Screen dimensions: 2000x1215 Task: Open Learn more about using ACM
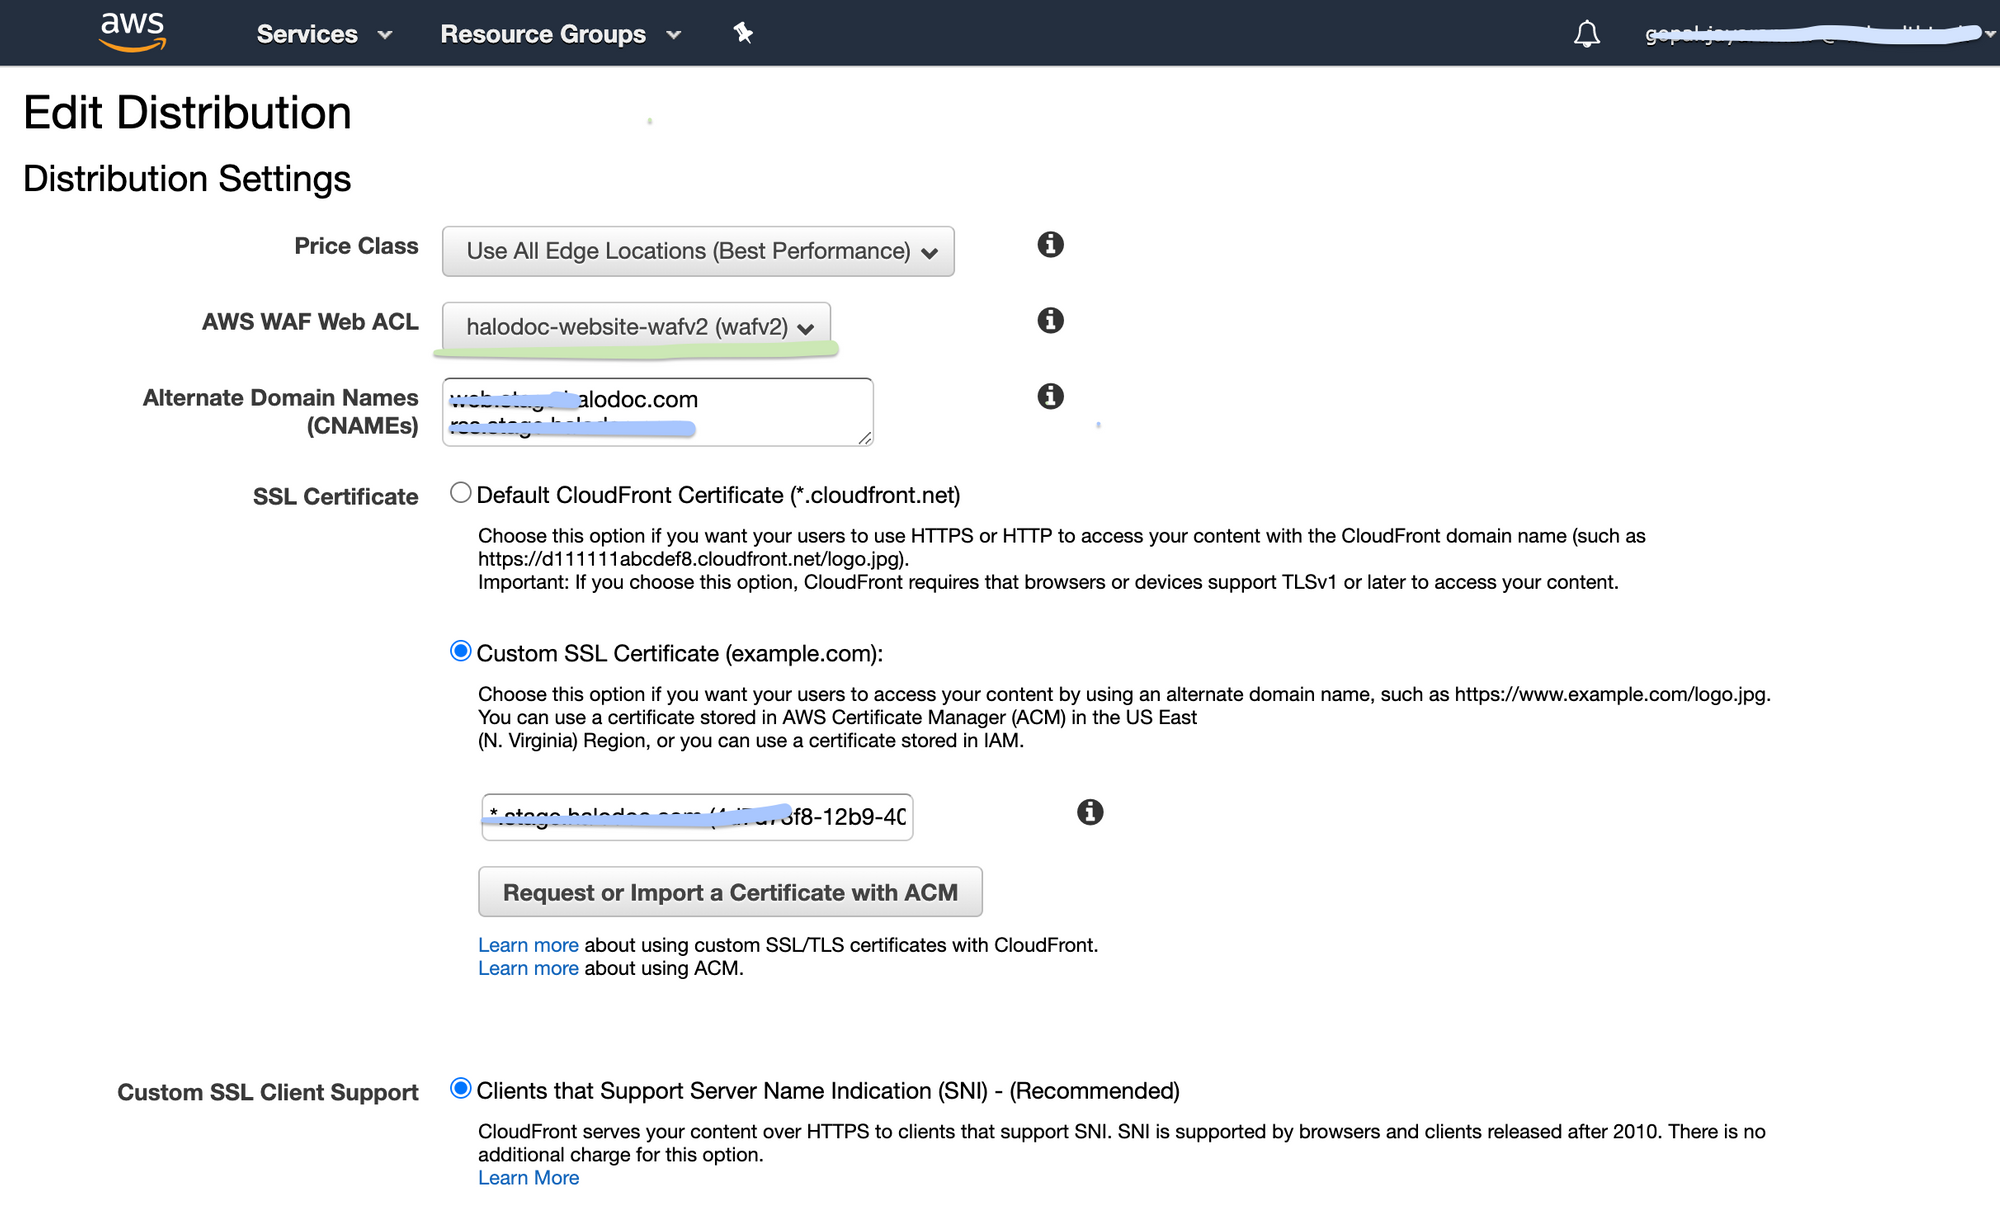point(528,968)
